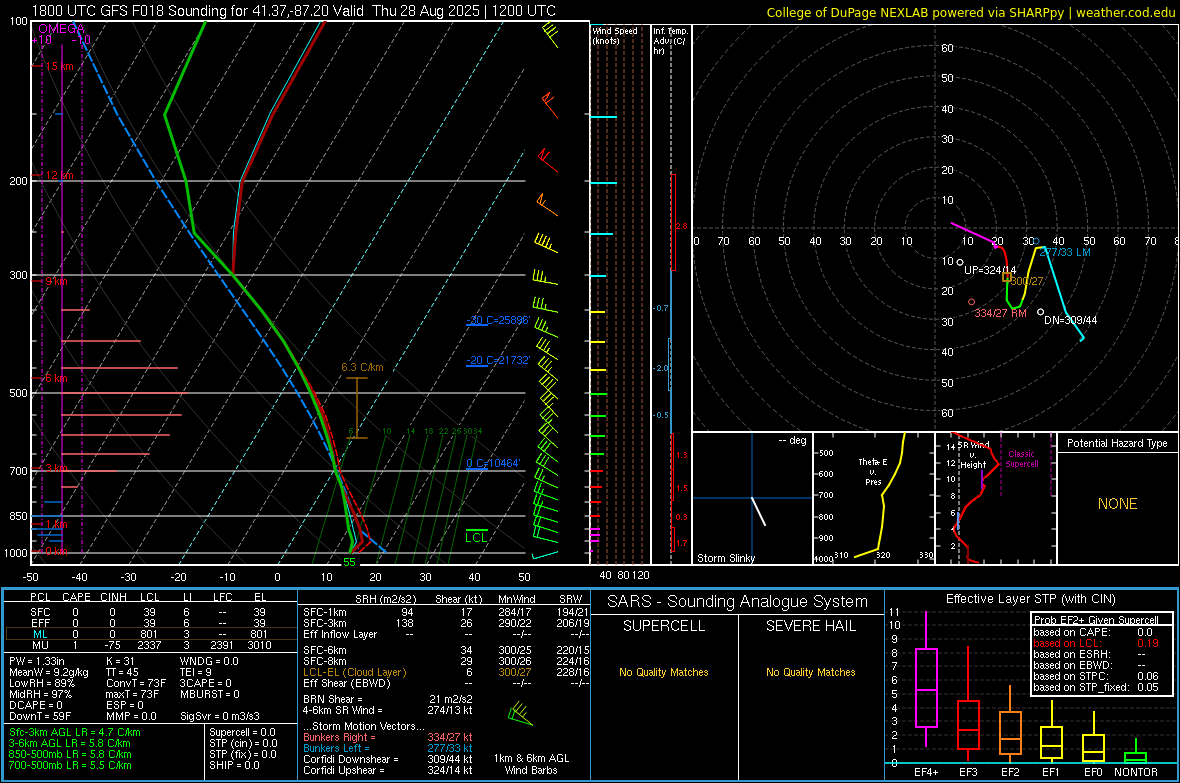Select the -20 C=21732' level label

(498, 361)
